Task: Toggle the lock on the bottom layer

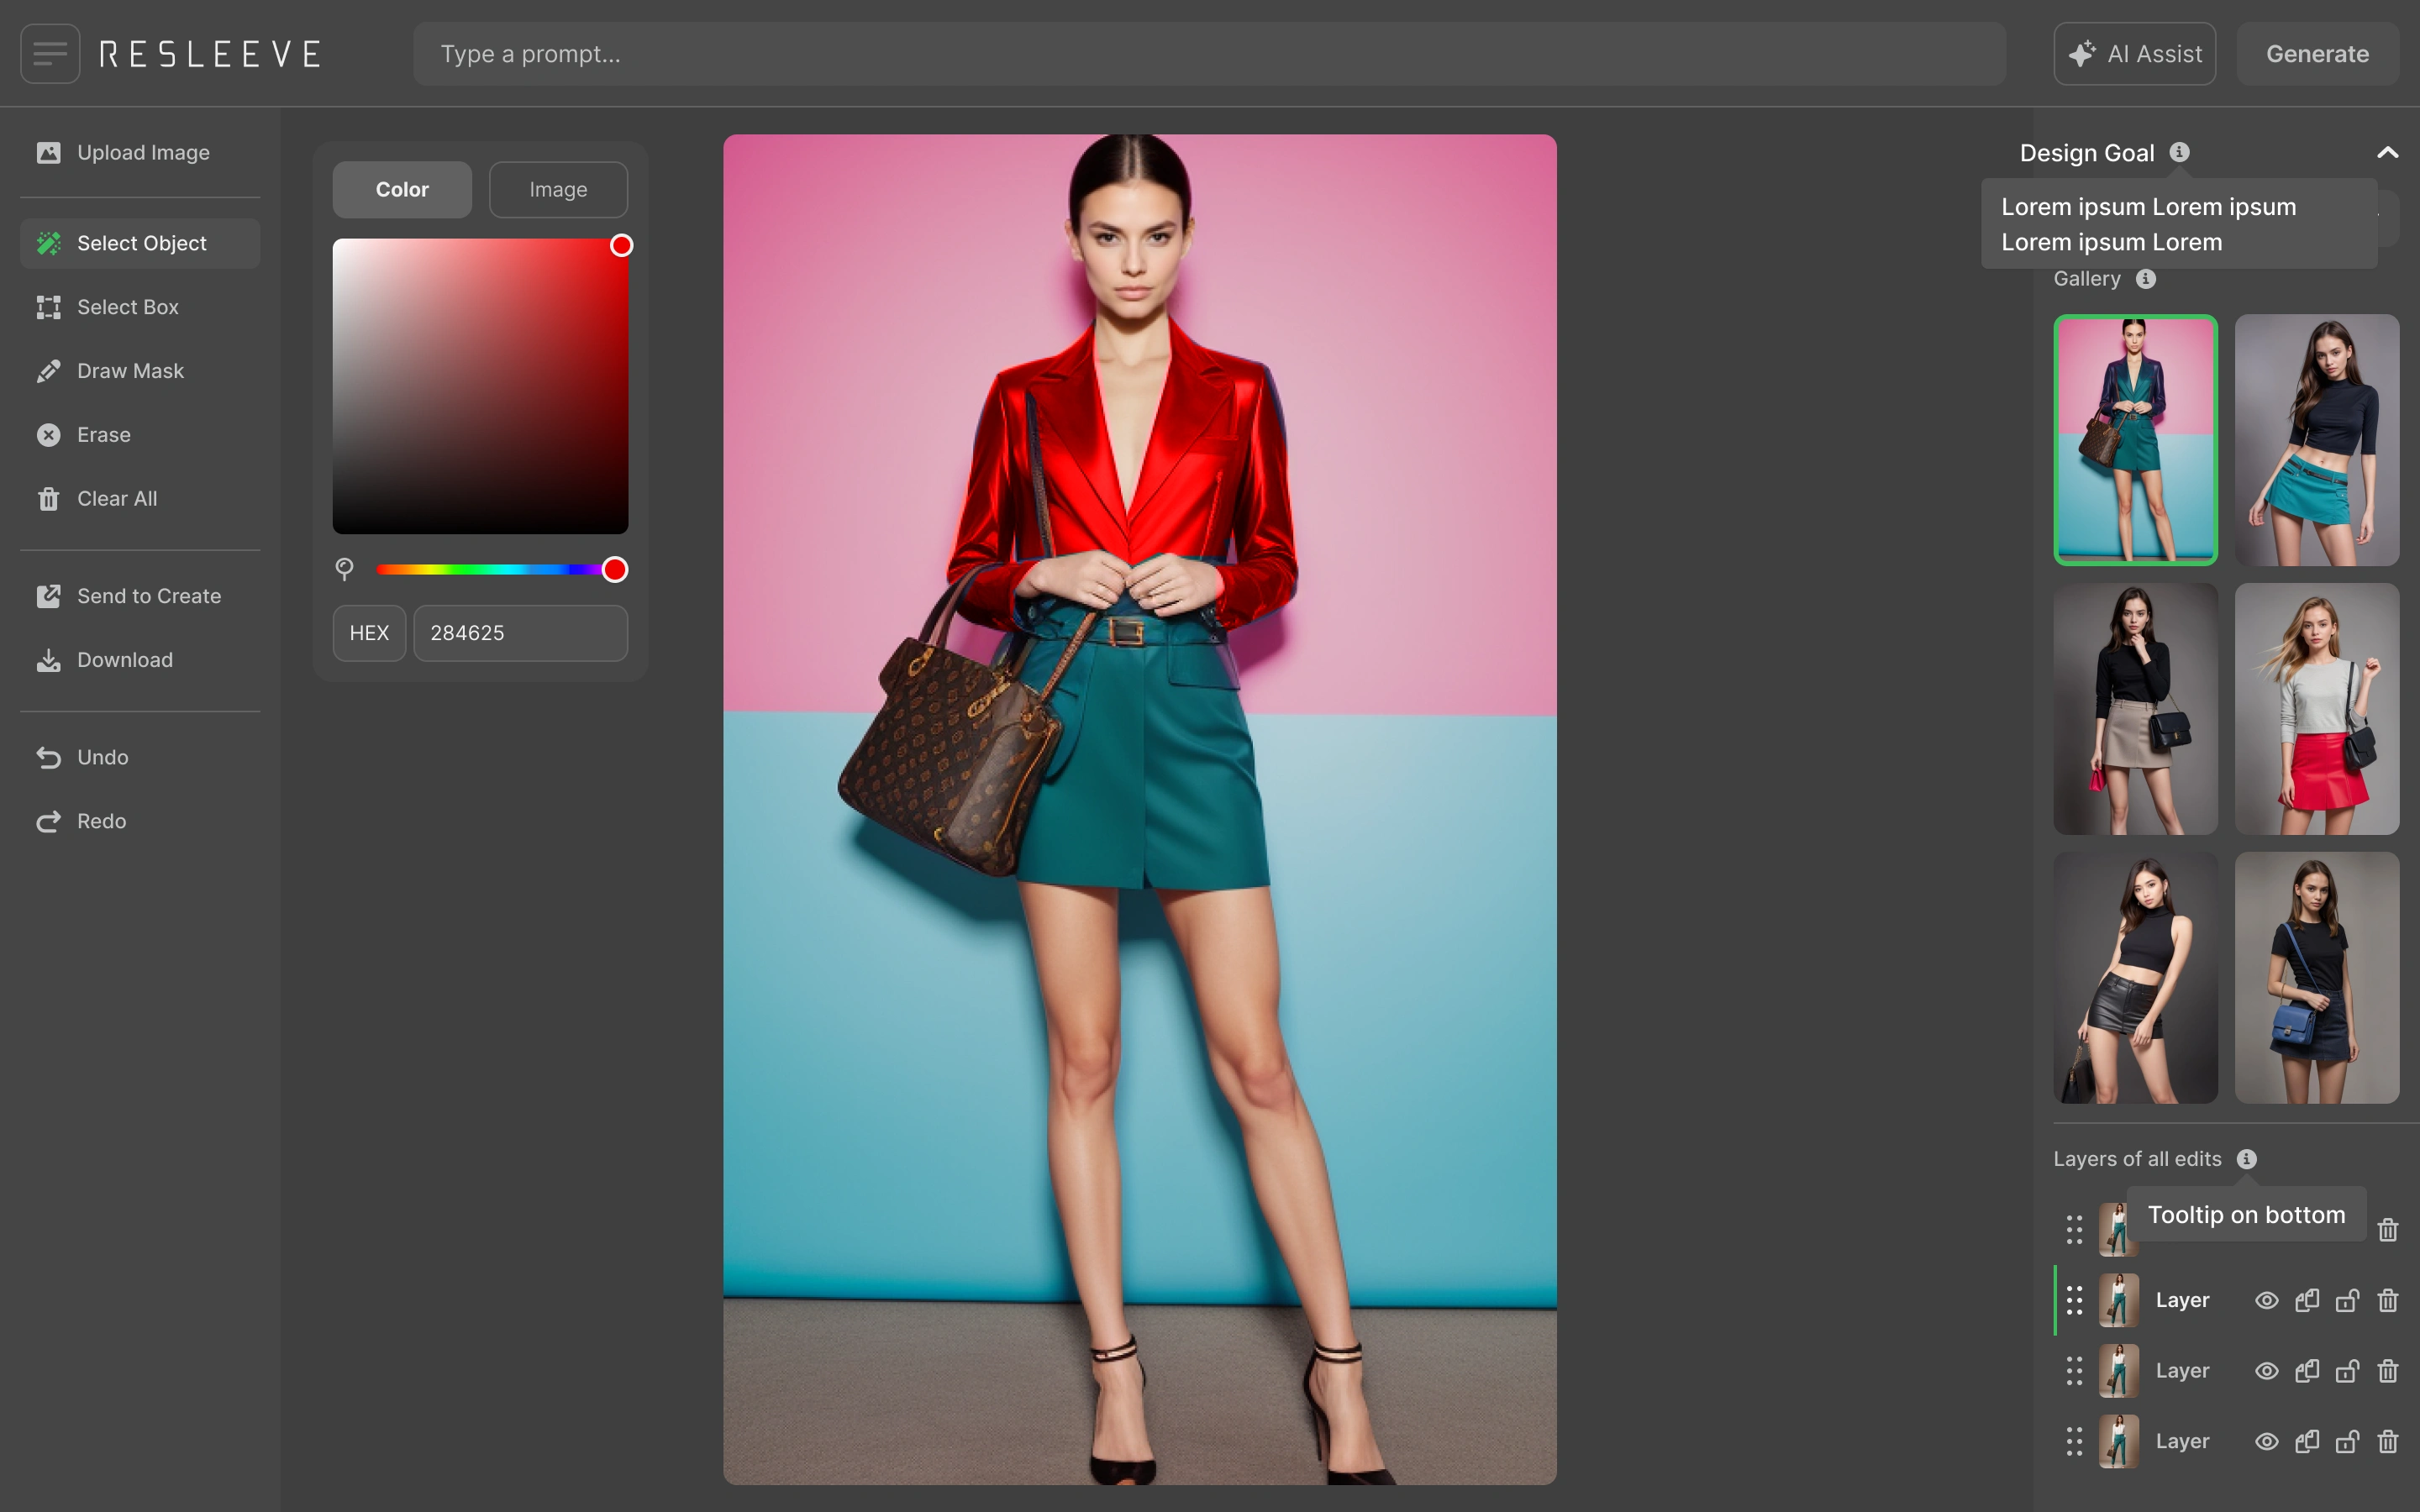Action: coord(2347,1441)
